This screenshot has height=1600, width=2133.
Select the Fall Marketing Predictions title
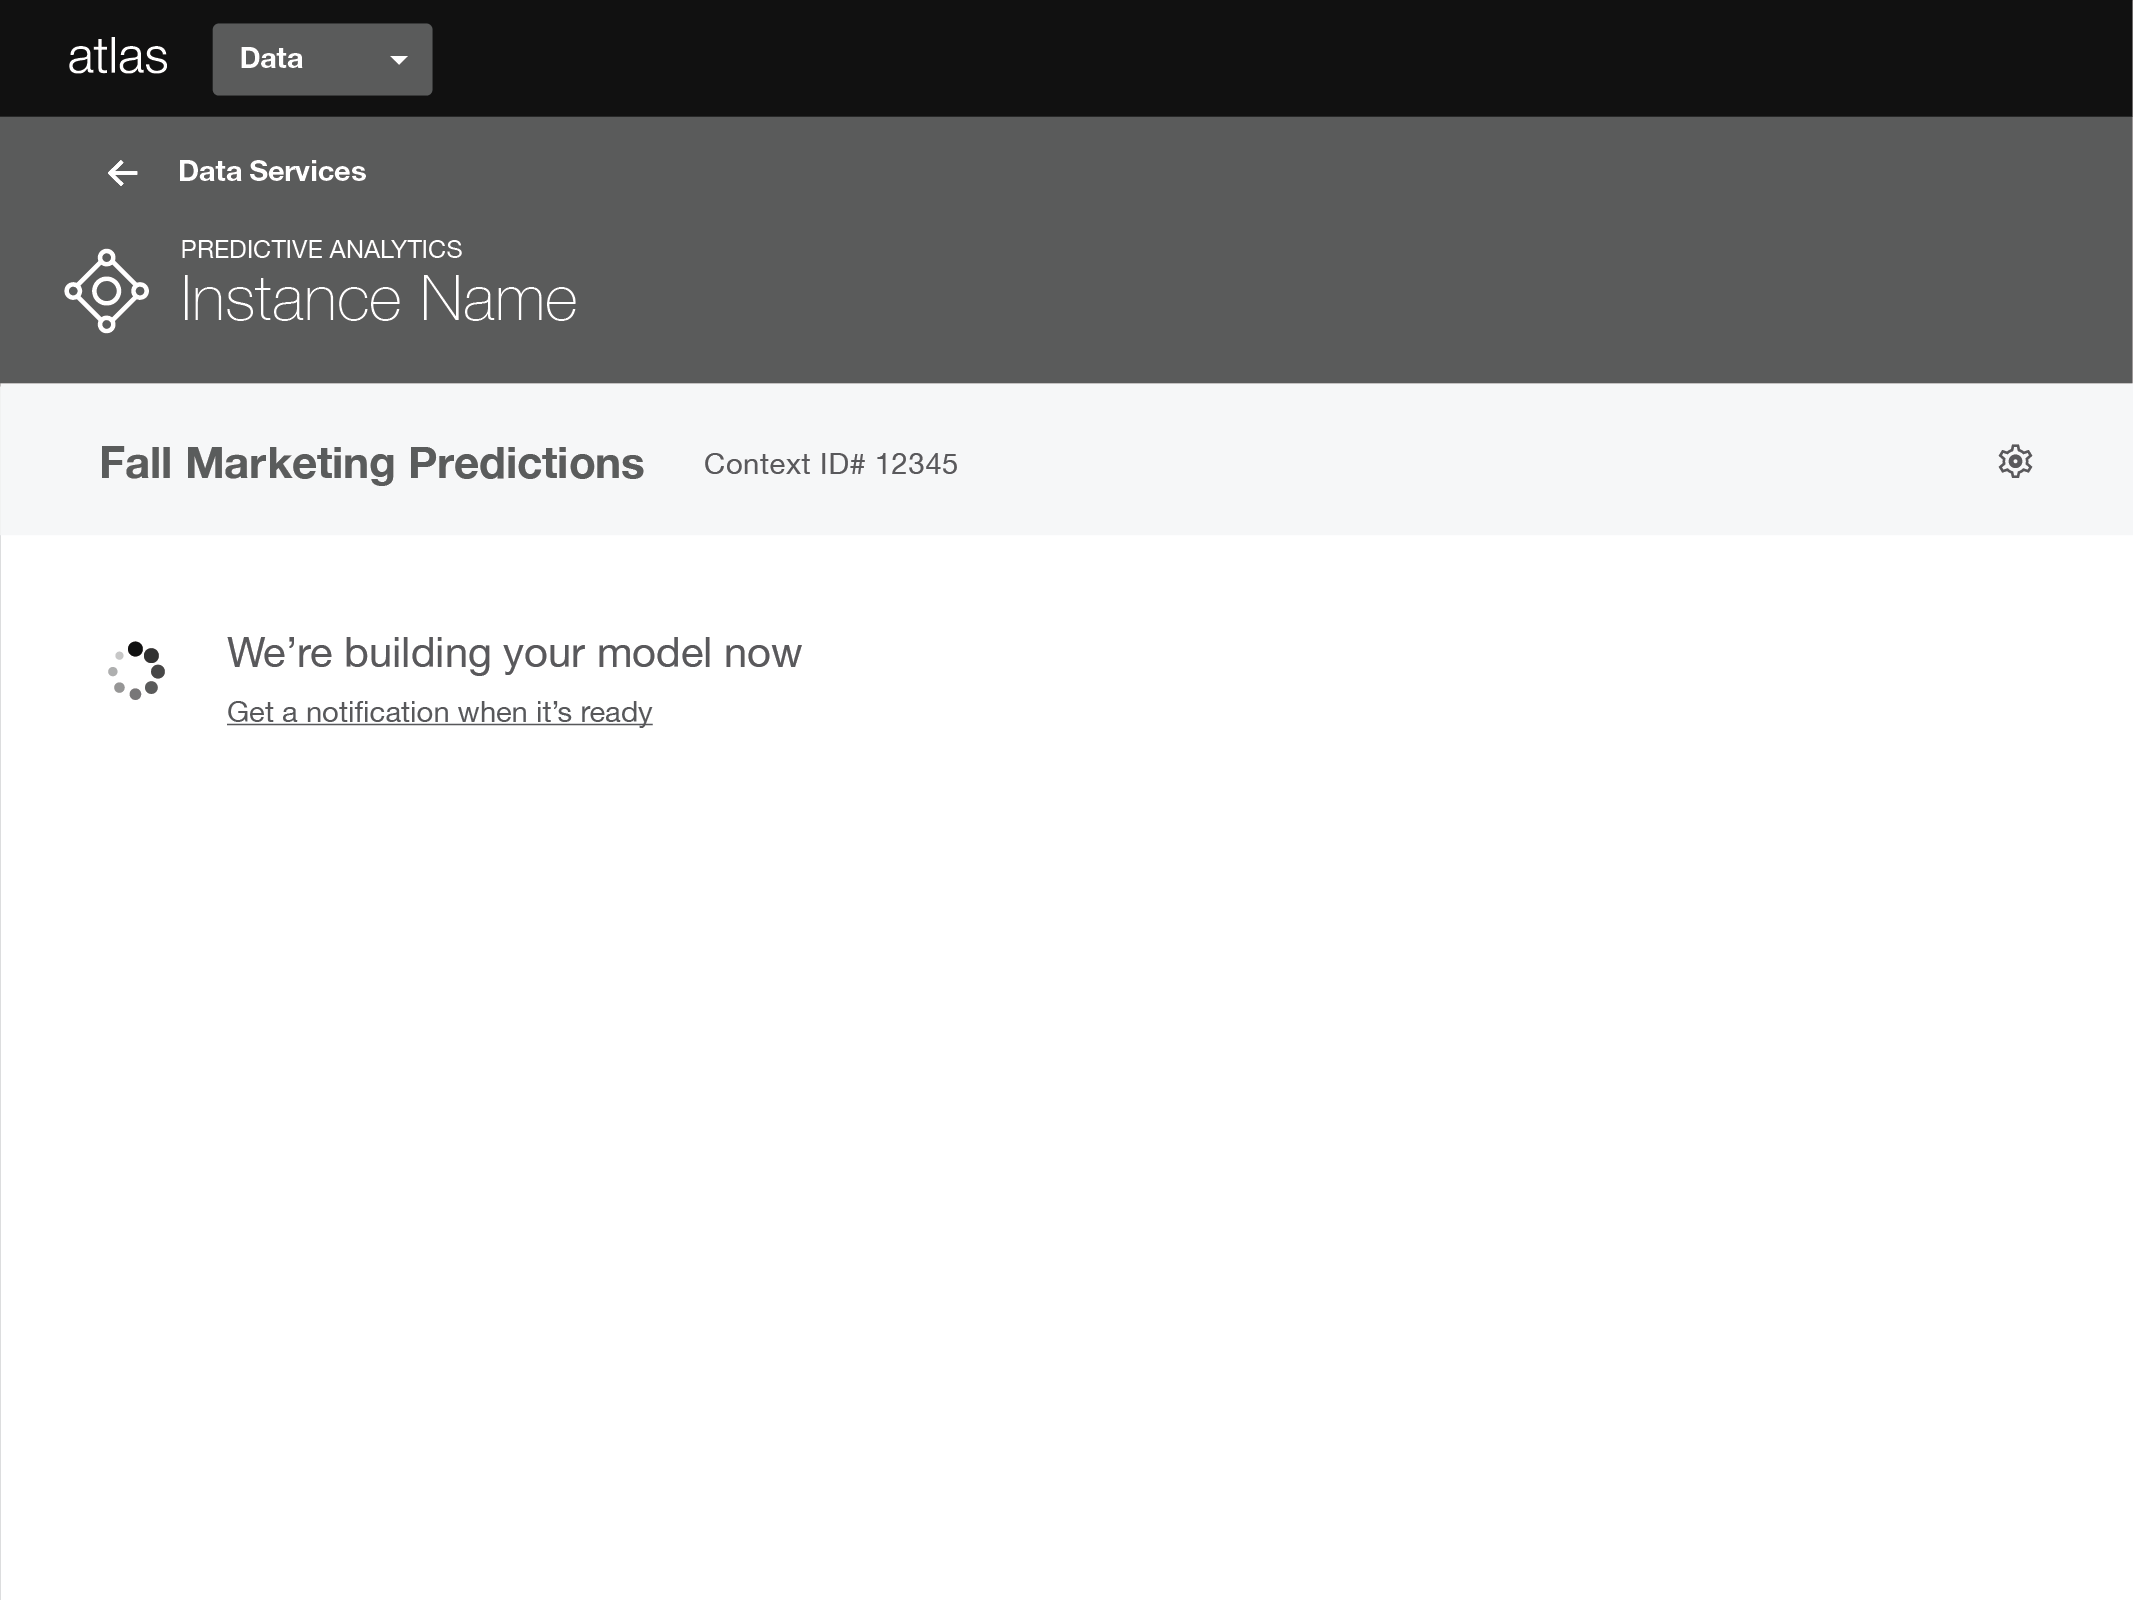(372, 463)
